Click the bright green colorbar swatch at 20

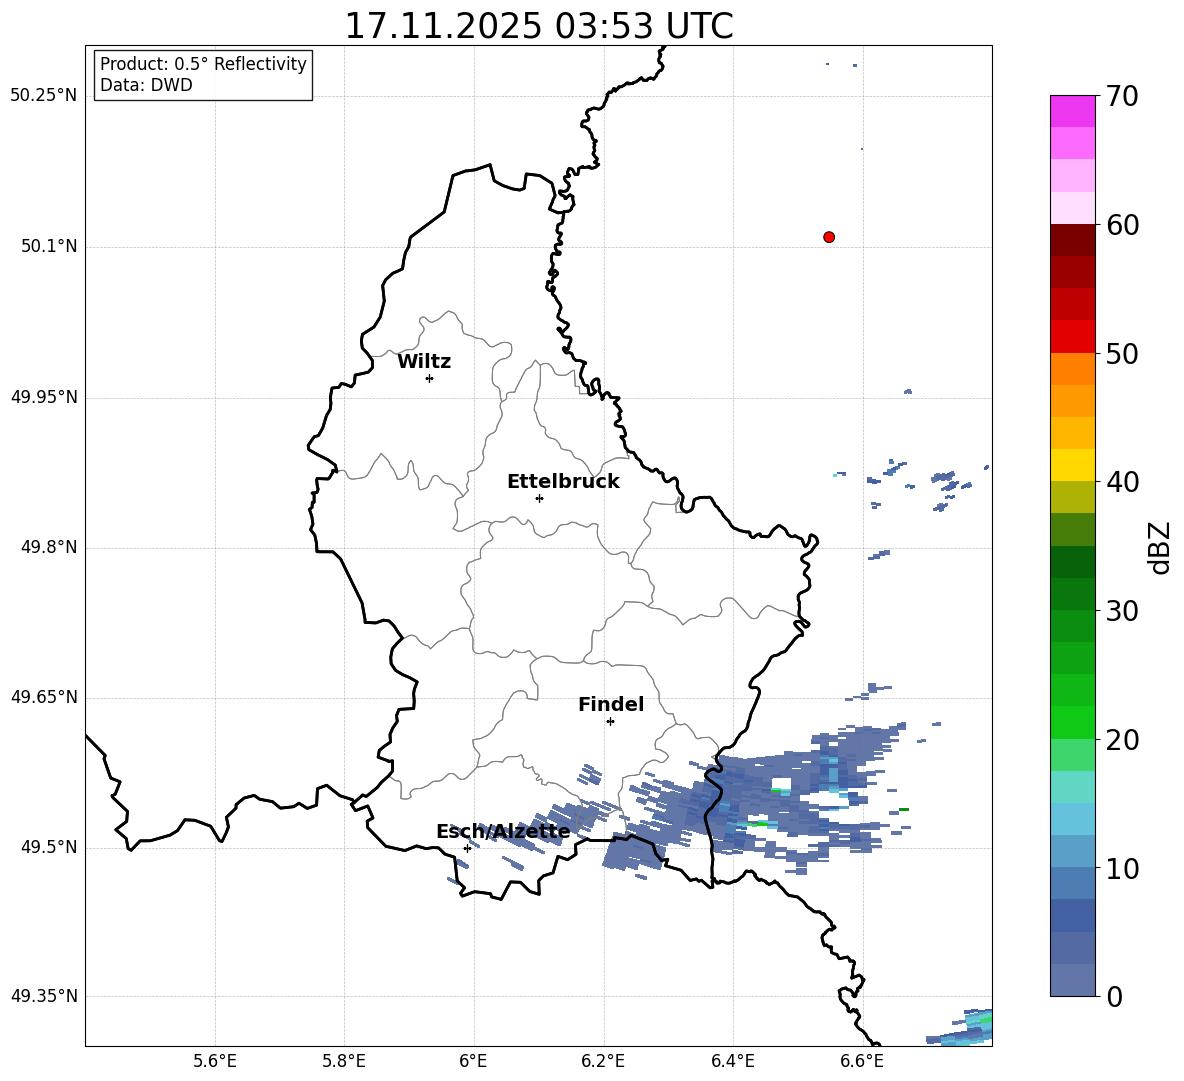(x=1072, y=722)
